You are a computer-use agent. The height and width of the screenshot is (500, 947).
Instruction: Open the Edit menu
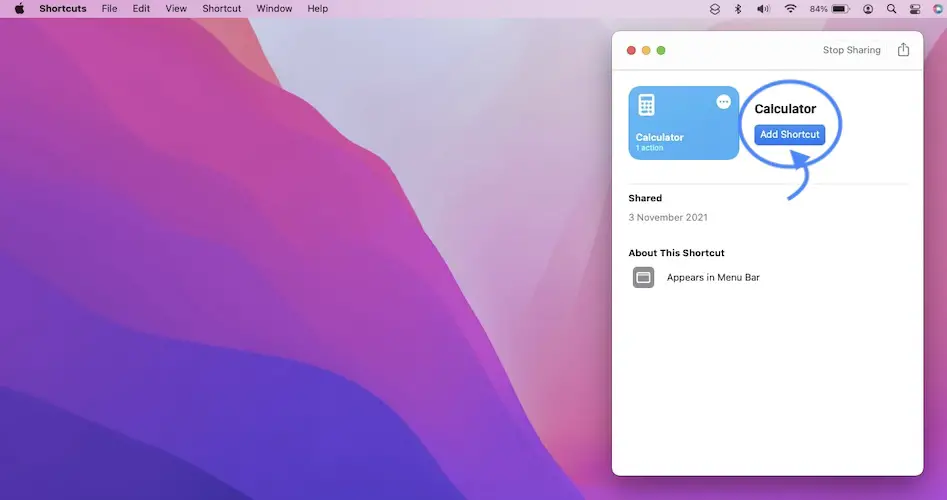(141, 9)
